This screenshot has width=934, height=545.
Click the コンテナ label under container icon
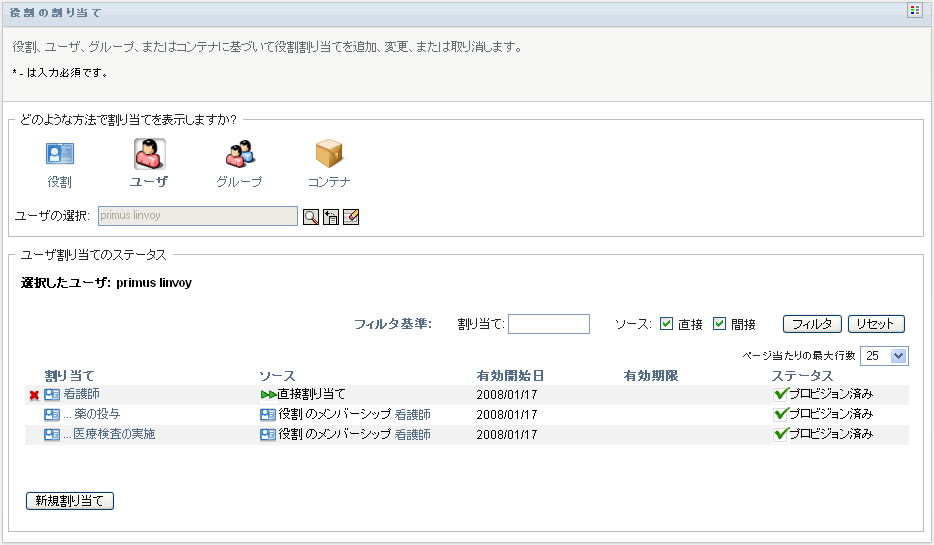329,182
